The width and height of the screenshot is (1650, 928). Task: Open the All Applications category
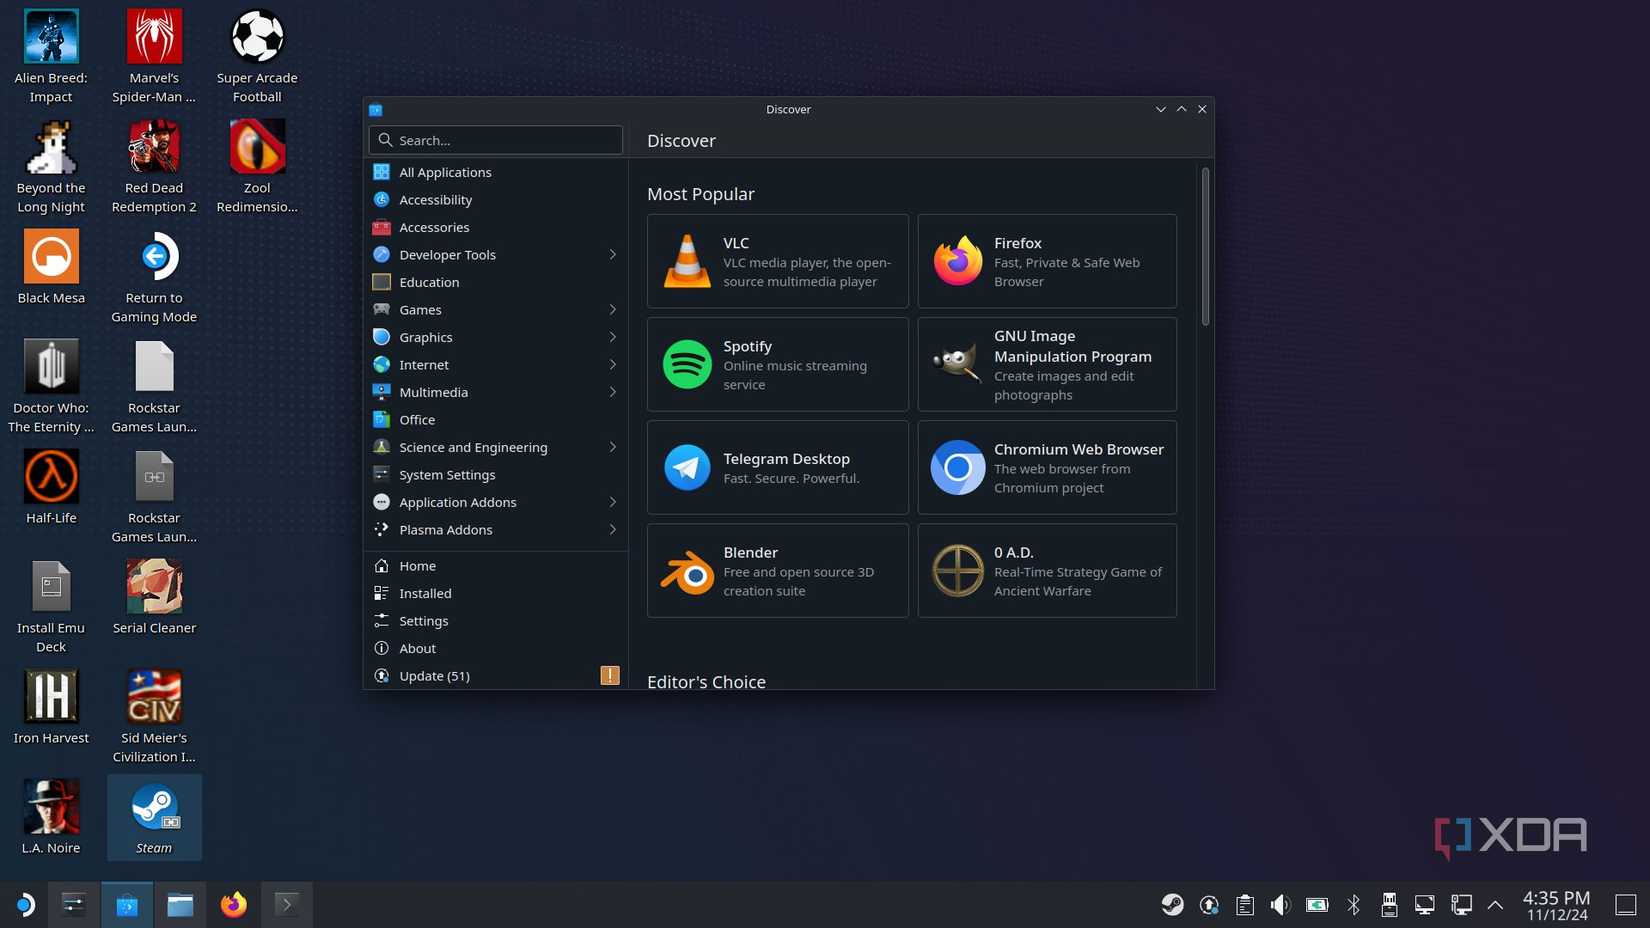445,171
